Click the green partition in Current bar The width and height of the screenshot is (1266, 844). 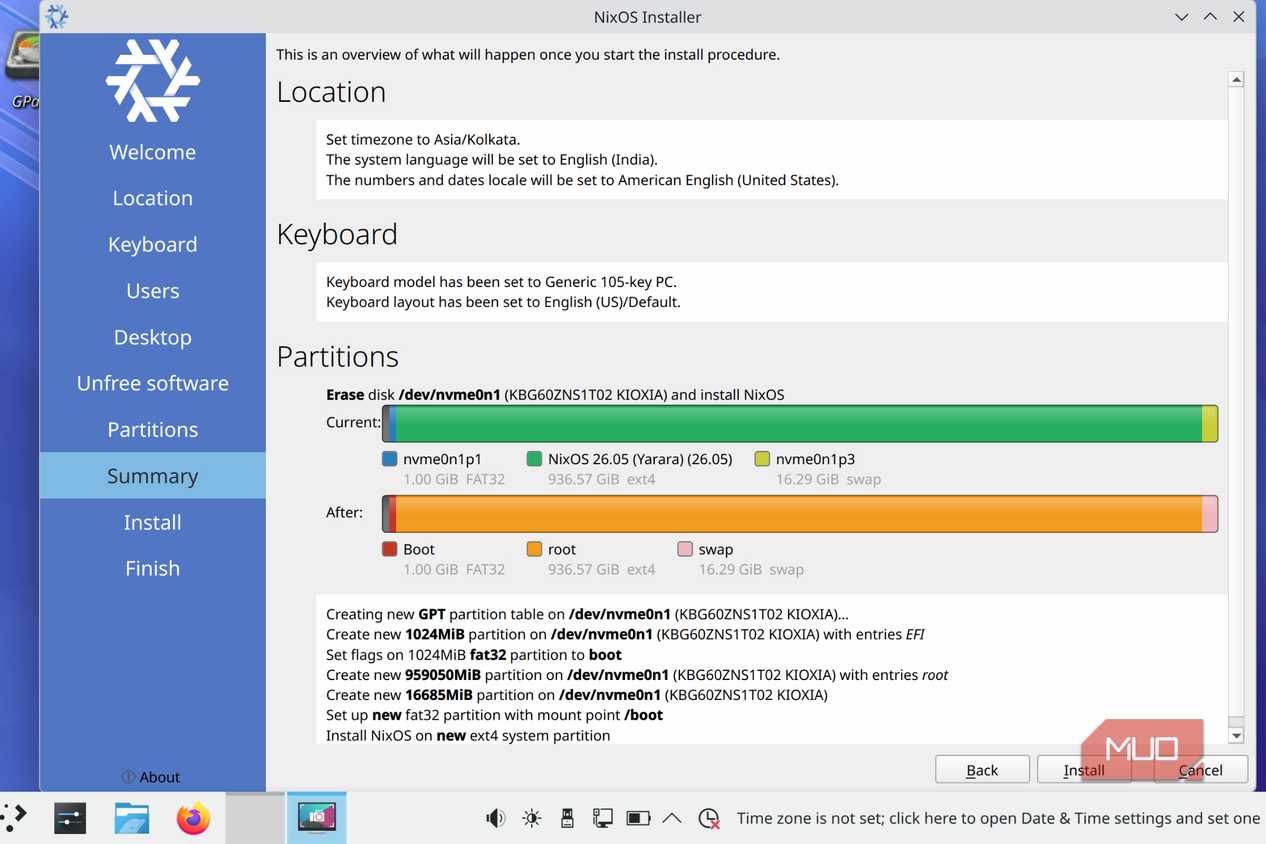799,423
